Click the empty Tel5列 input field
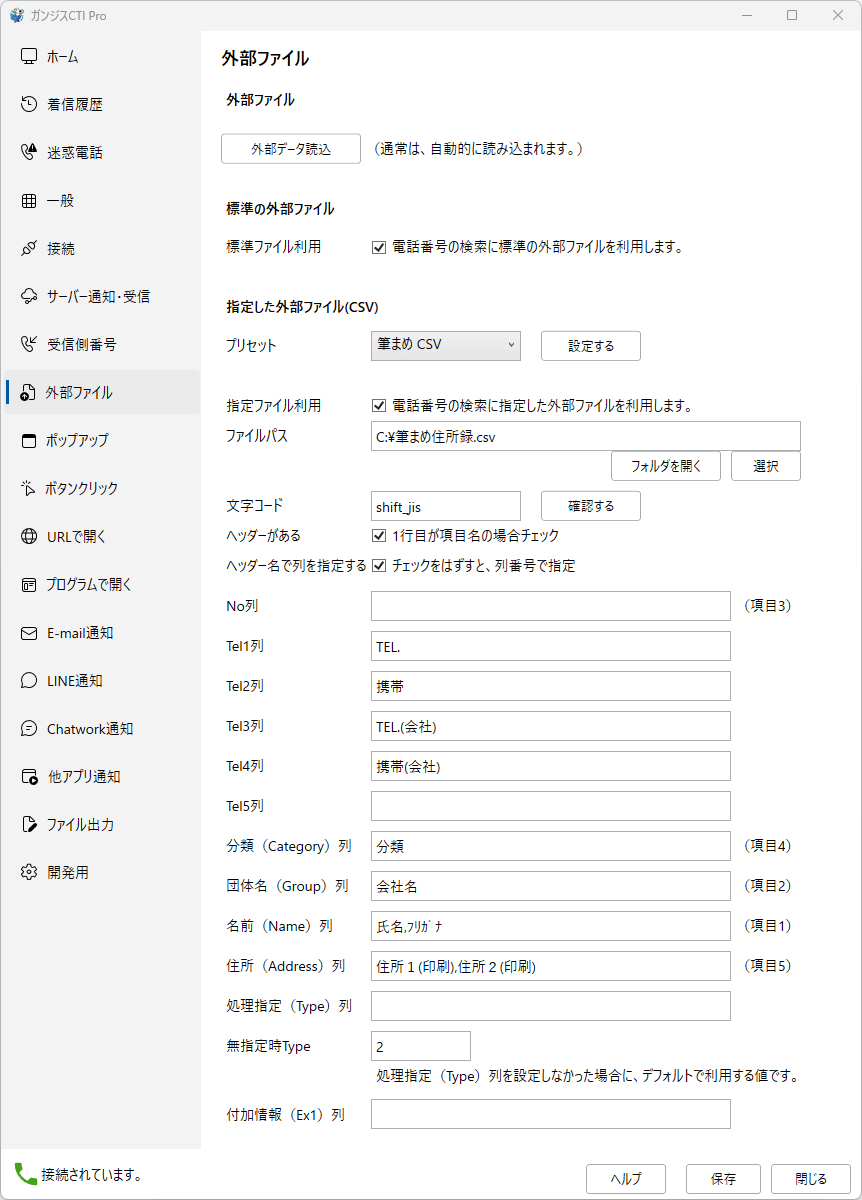The image size is (862, 1200). (x=551, y=806)
